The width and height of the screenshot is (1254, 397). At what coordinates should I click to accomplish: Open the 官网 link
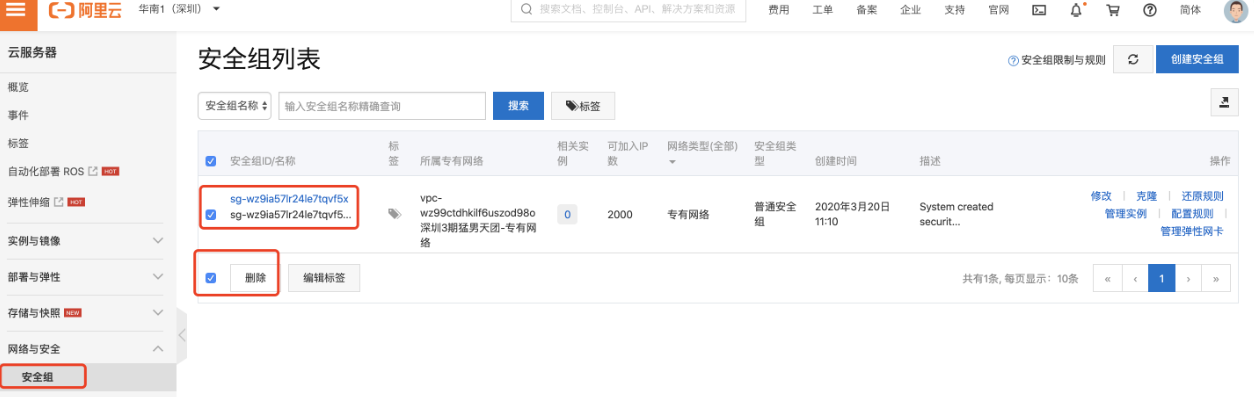(x=998, y=10)
